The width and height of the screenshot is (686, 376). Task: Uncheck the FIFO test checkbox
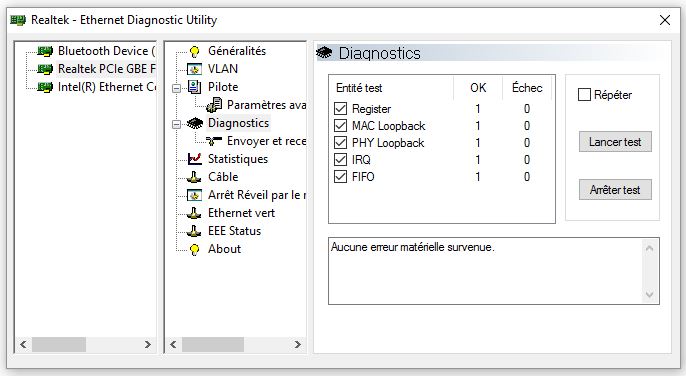340,177
